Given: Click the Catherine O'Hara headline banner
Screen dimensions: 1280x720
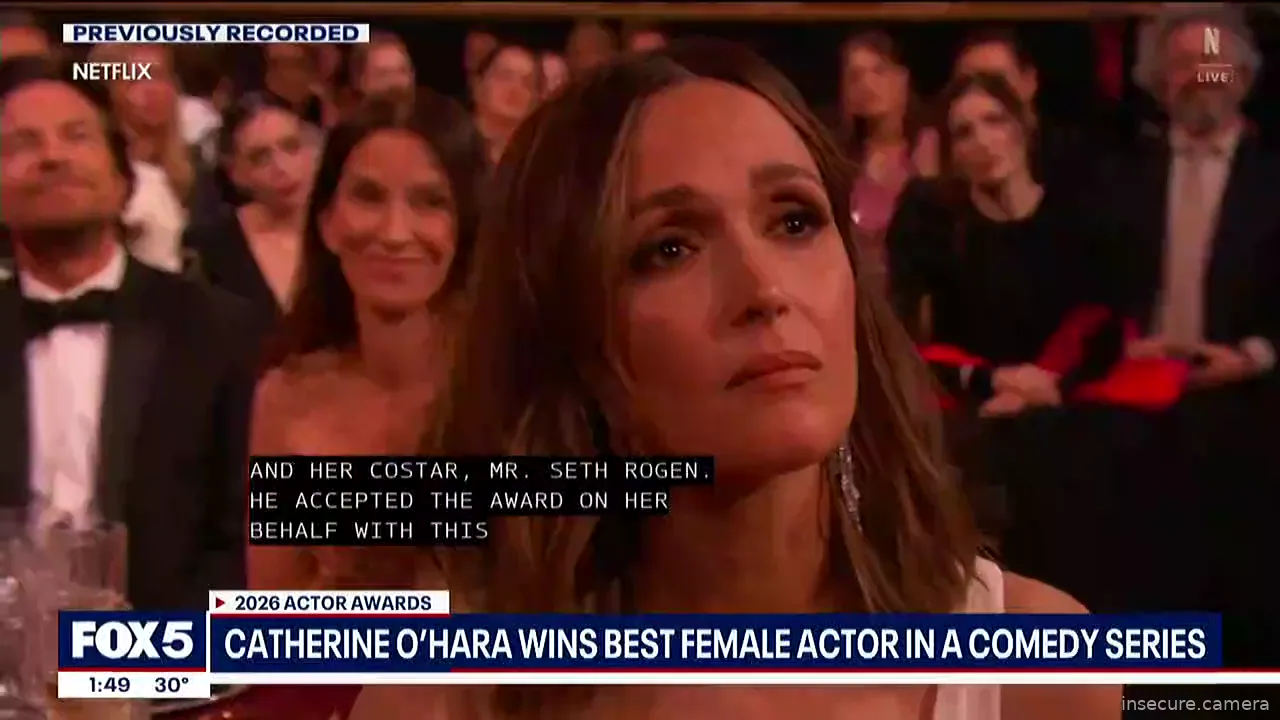Looking at the screenshot, I should 715,643.
